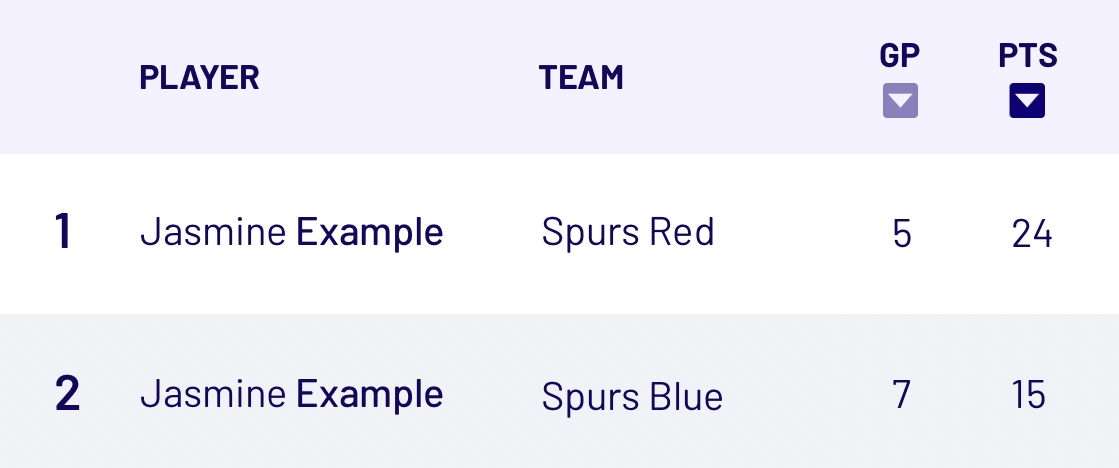Click the points value 15
Image resolution: width=1119 pixels, height=468 pixels.
point(1029,395)
